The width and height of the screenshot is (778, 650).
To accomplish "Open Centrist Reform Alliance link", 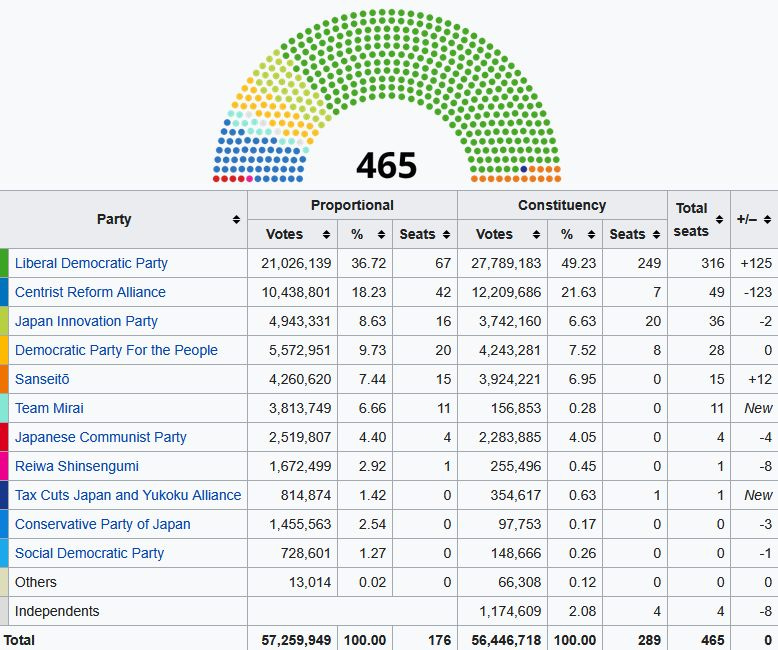I will pyautogui.click(x=90, y=292).
